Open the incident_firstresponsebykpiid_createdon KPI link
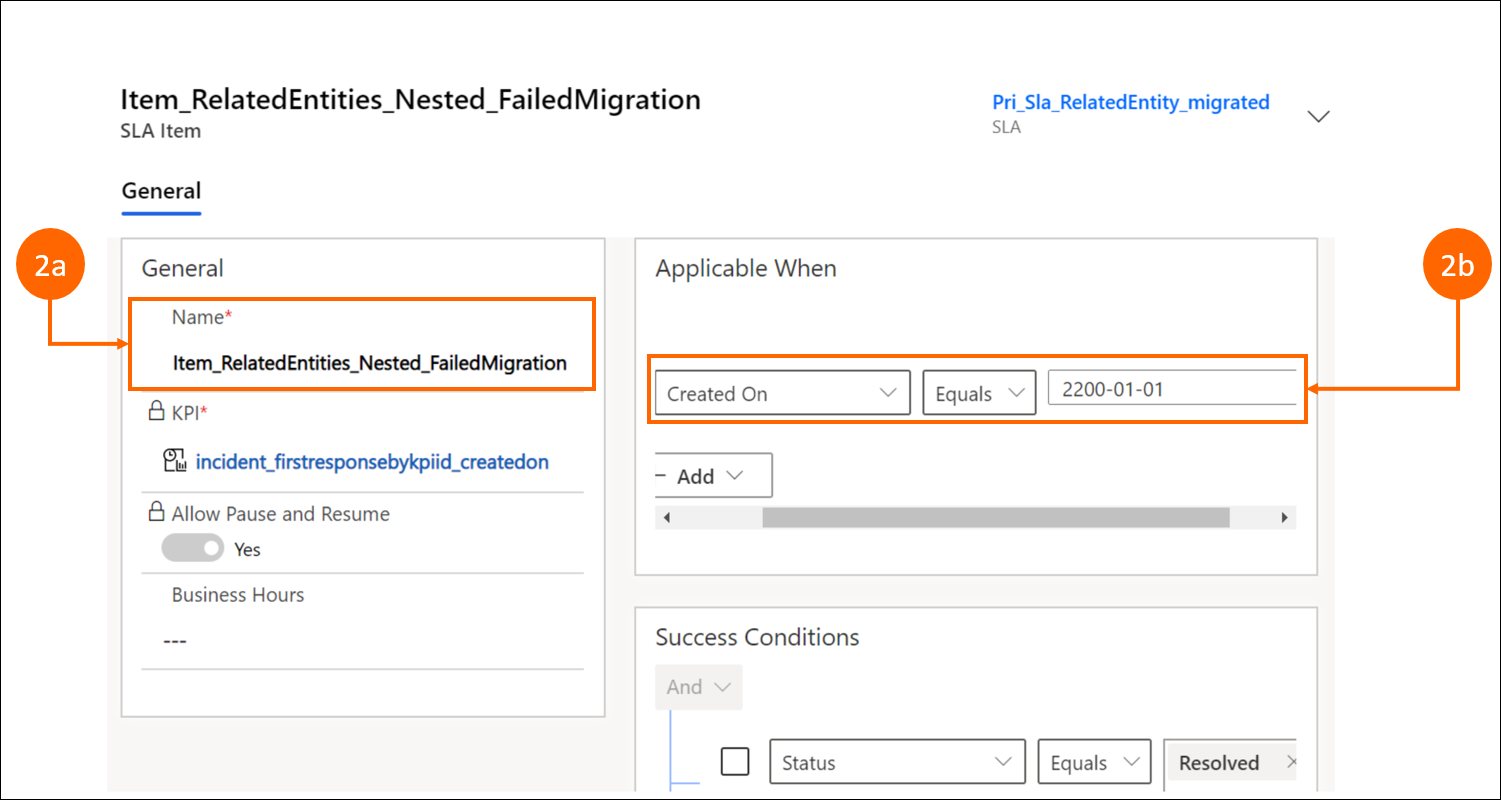Viewport: 1501px width, 800px height. (x=372, y=462)
